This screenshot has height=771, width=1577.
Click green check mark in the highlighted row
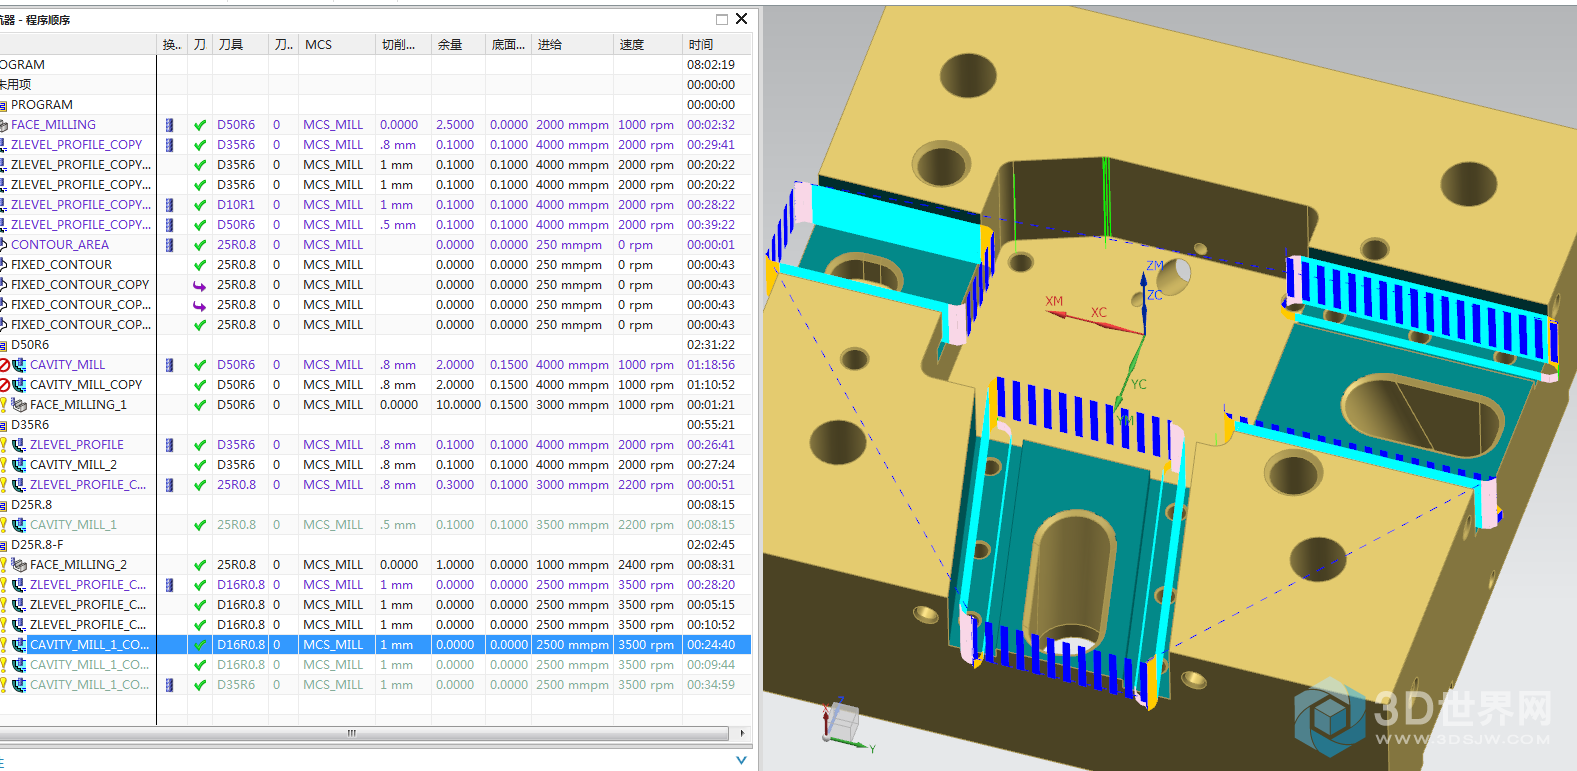click(x=200, y=645)
